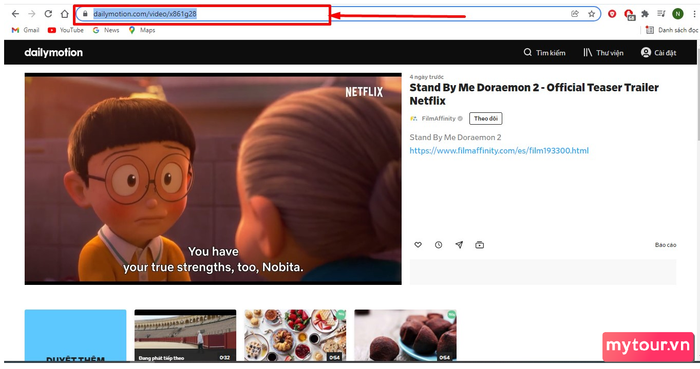Open the YouTube bookmark
The height and width of the screenshot is (369, 700).
66,30
